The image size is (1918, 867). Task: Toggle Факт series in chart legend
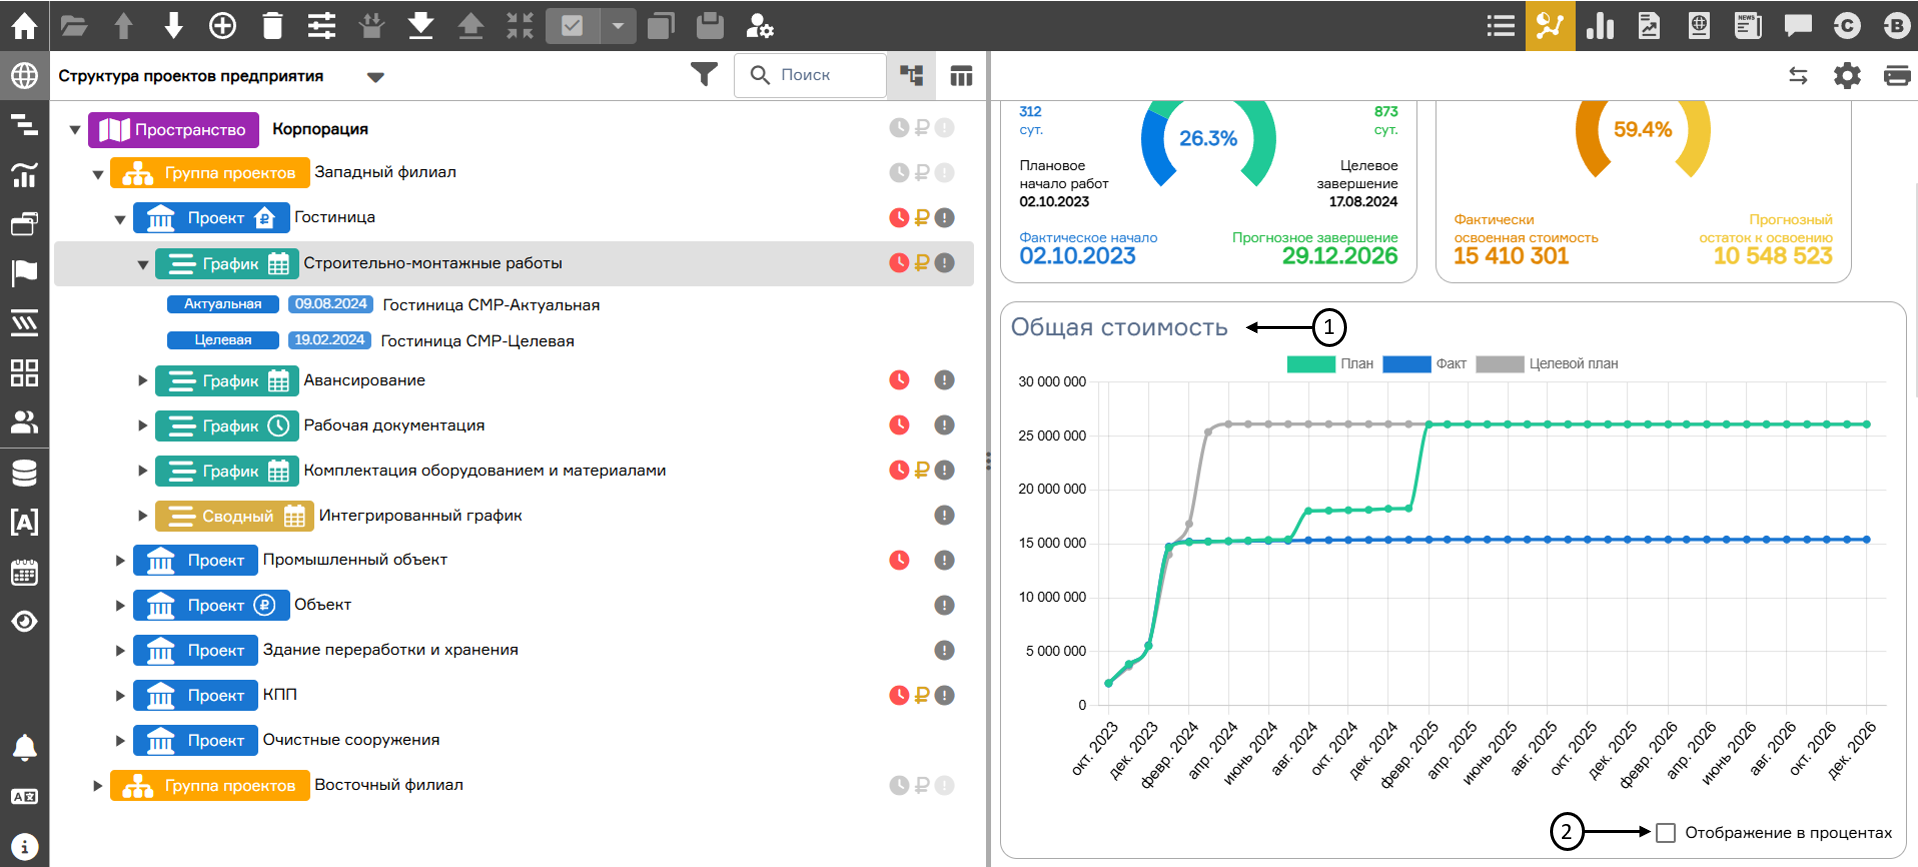click(1424, 364)
